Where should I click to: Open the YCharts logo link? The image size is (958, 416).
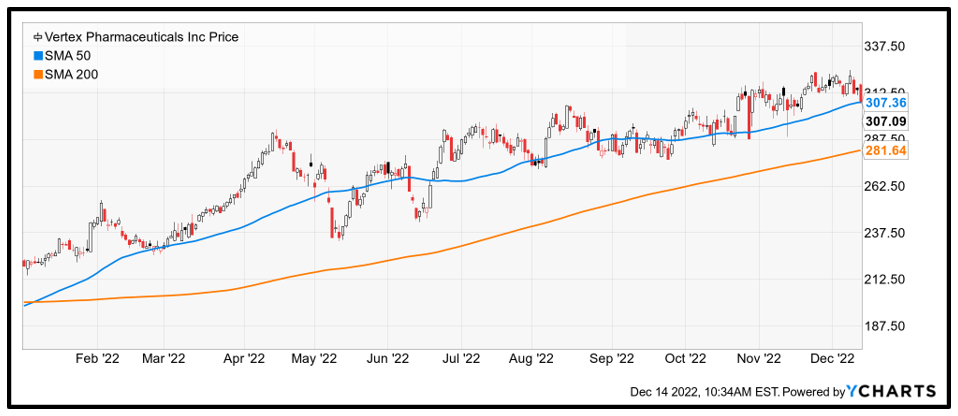click(x=891, y=390)
